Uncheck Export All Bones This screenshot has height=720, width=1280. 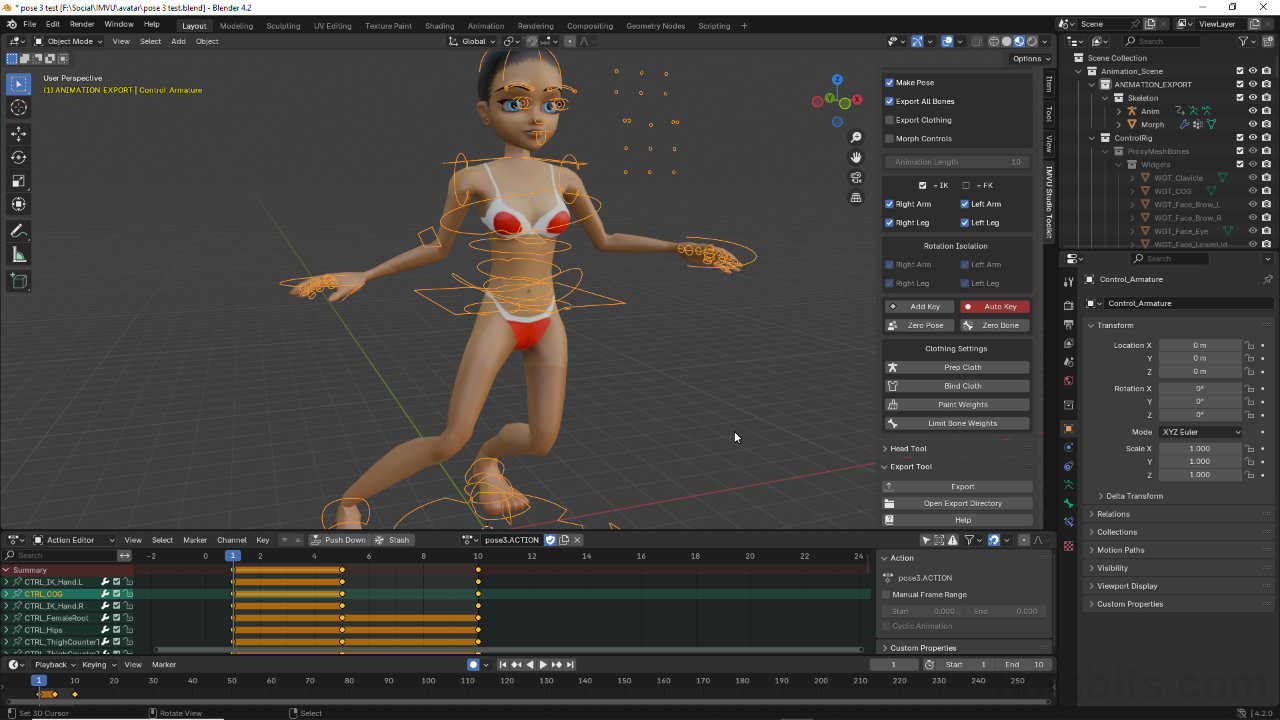tap(889, 101)
